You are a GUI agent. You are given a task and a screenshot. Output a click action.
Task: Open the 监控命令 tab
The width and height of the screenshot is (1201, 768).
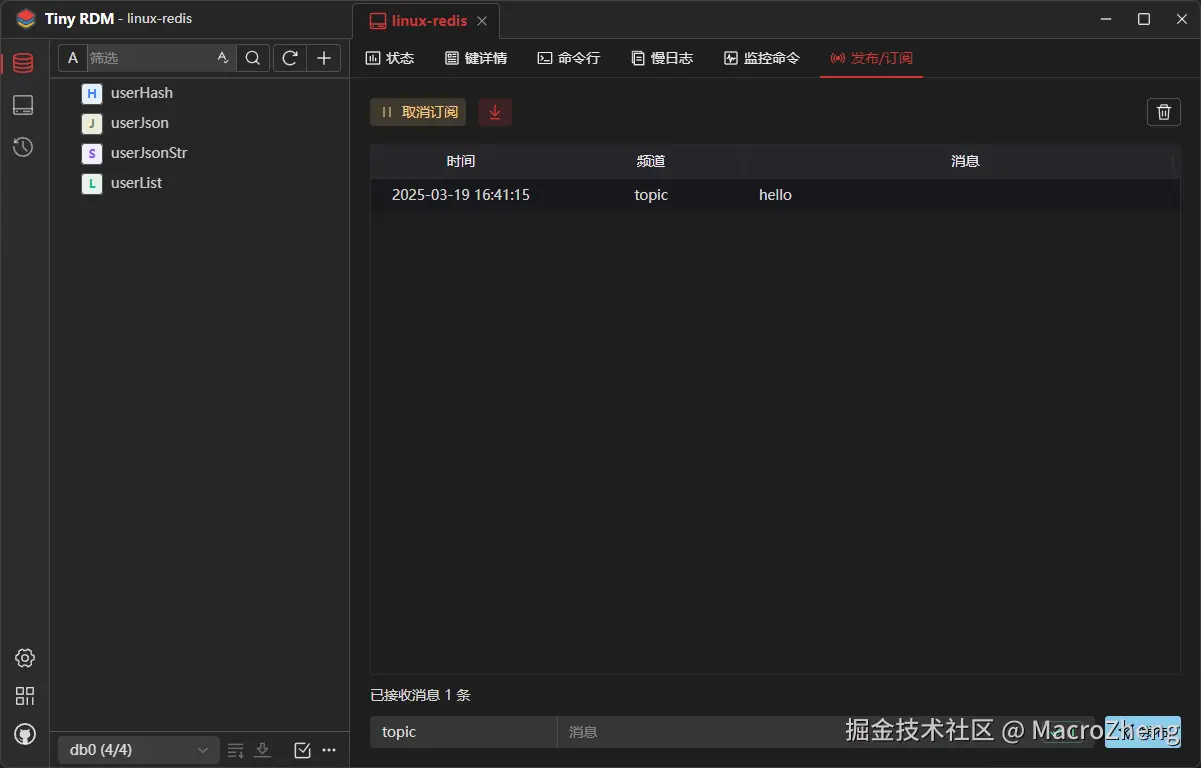coord(762,58)
